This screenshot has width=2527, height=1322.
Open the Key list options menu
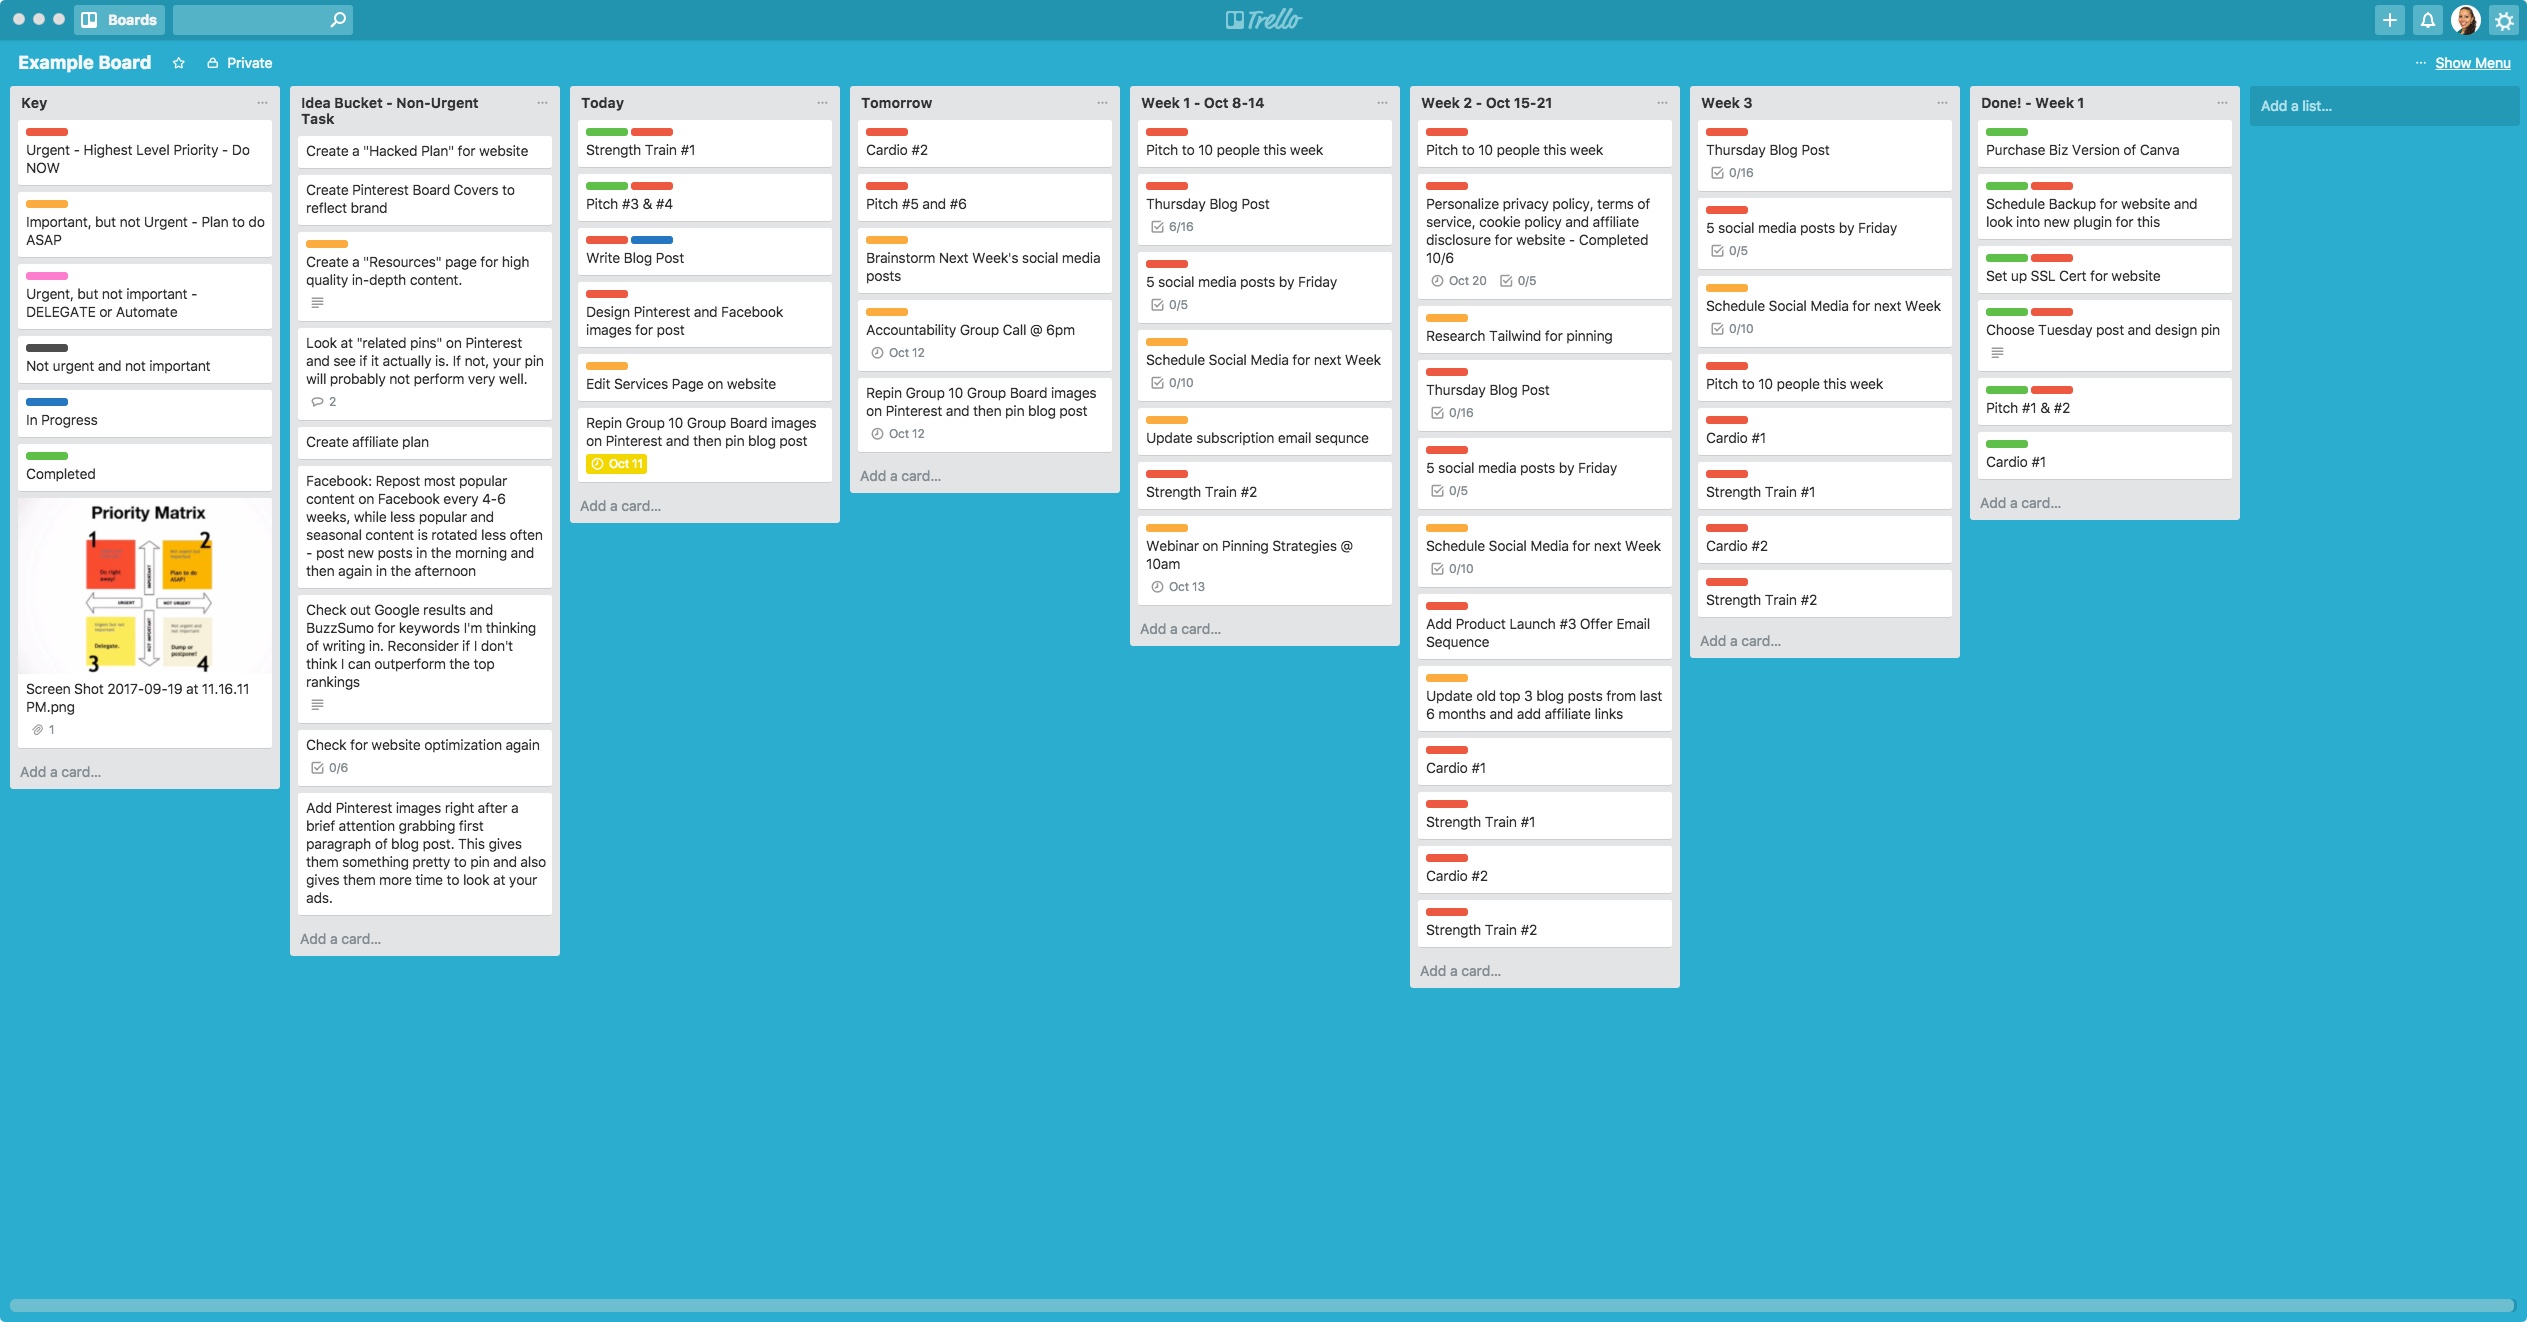point(262,103)
